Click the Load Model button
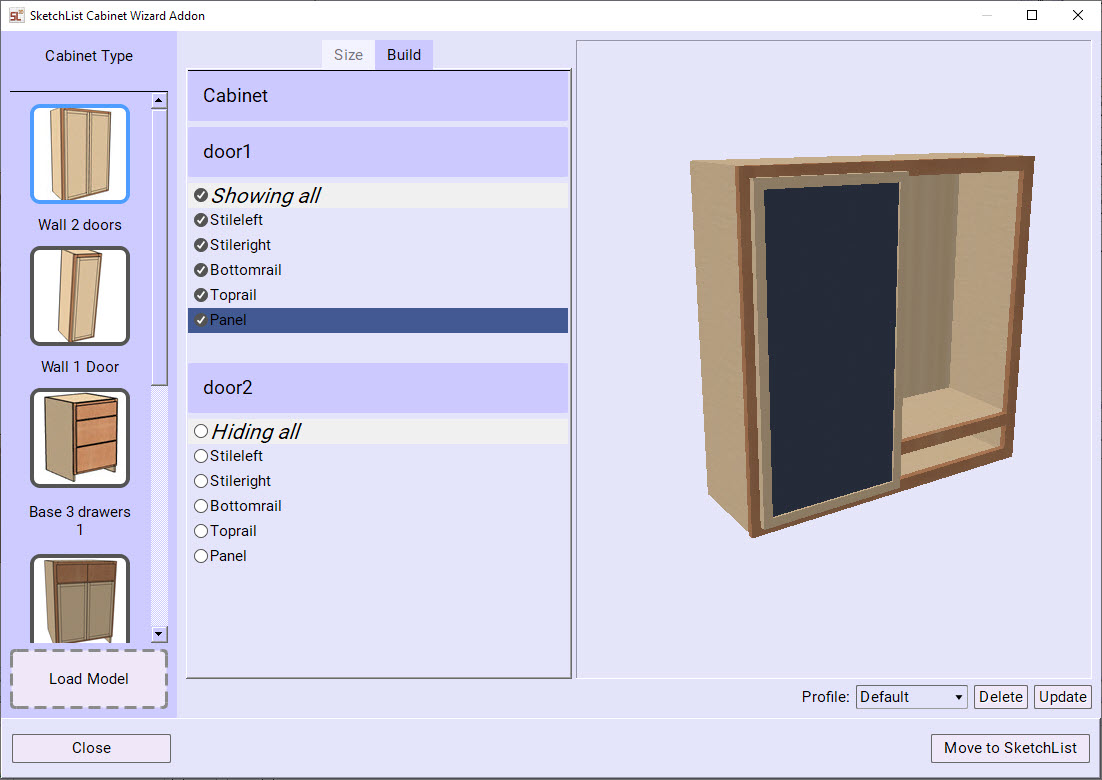1102x780 pixels. (x=88, y=679)
